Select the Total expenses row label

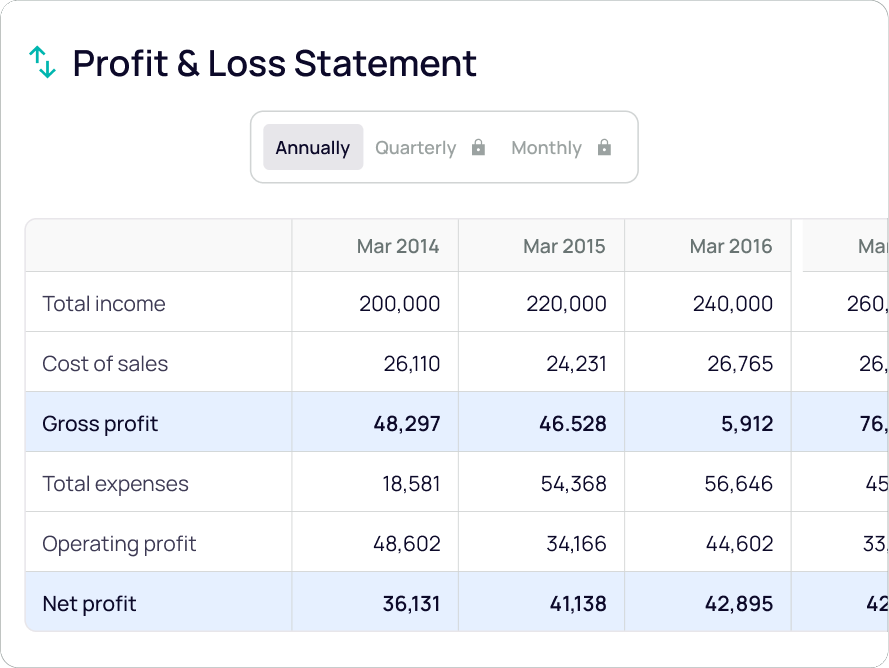pos(115,484)
